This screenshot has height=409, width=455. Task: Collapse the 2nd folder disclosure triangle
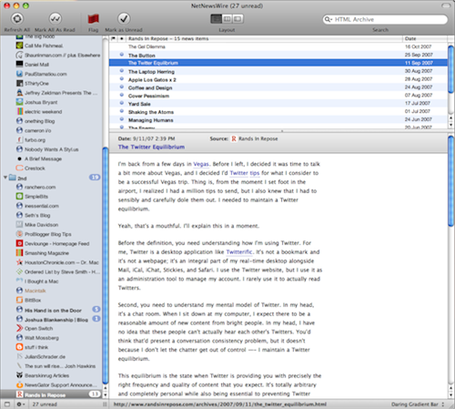click(5, 177)
